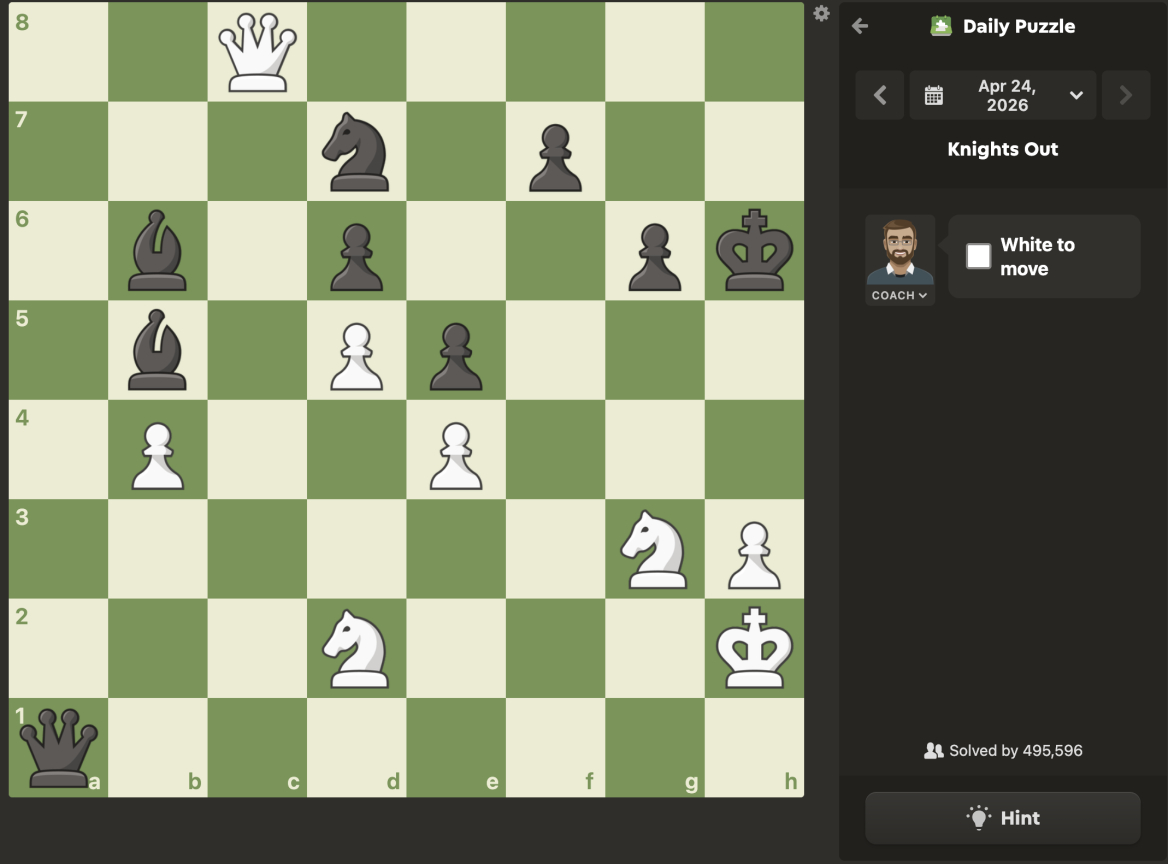This screenshot has height=864, width=1168.
Task: Open board settings gear
Action: [x=821, y=13]
